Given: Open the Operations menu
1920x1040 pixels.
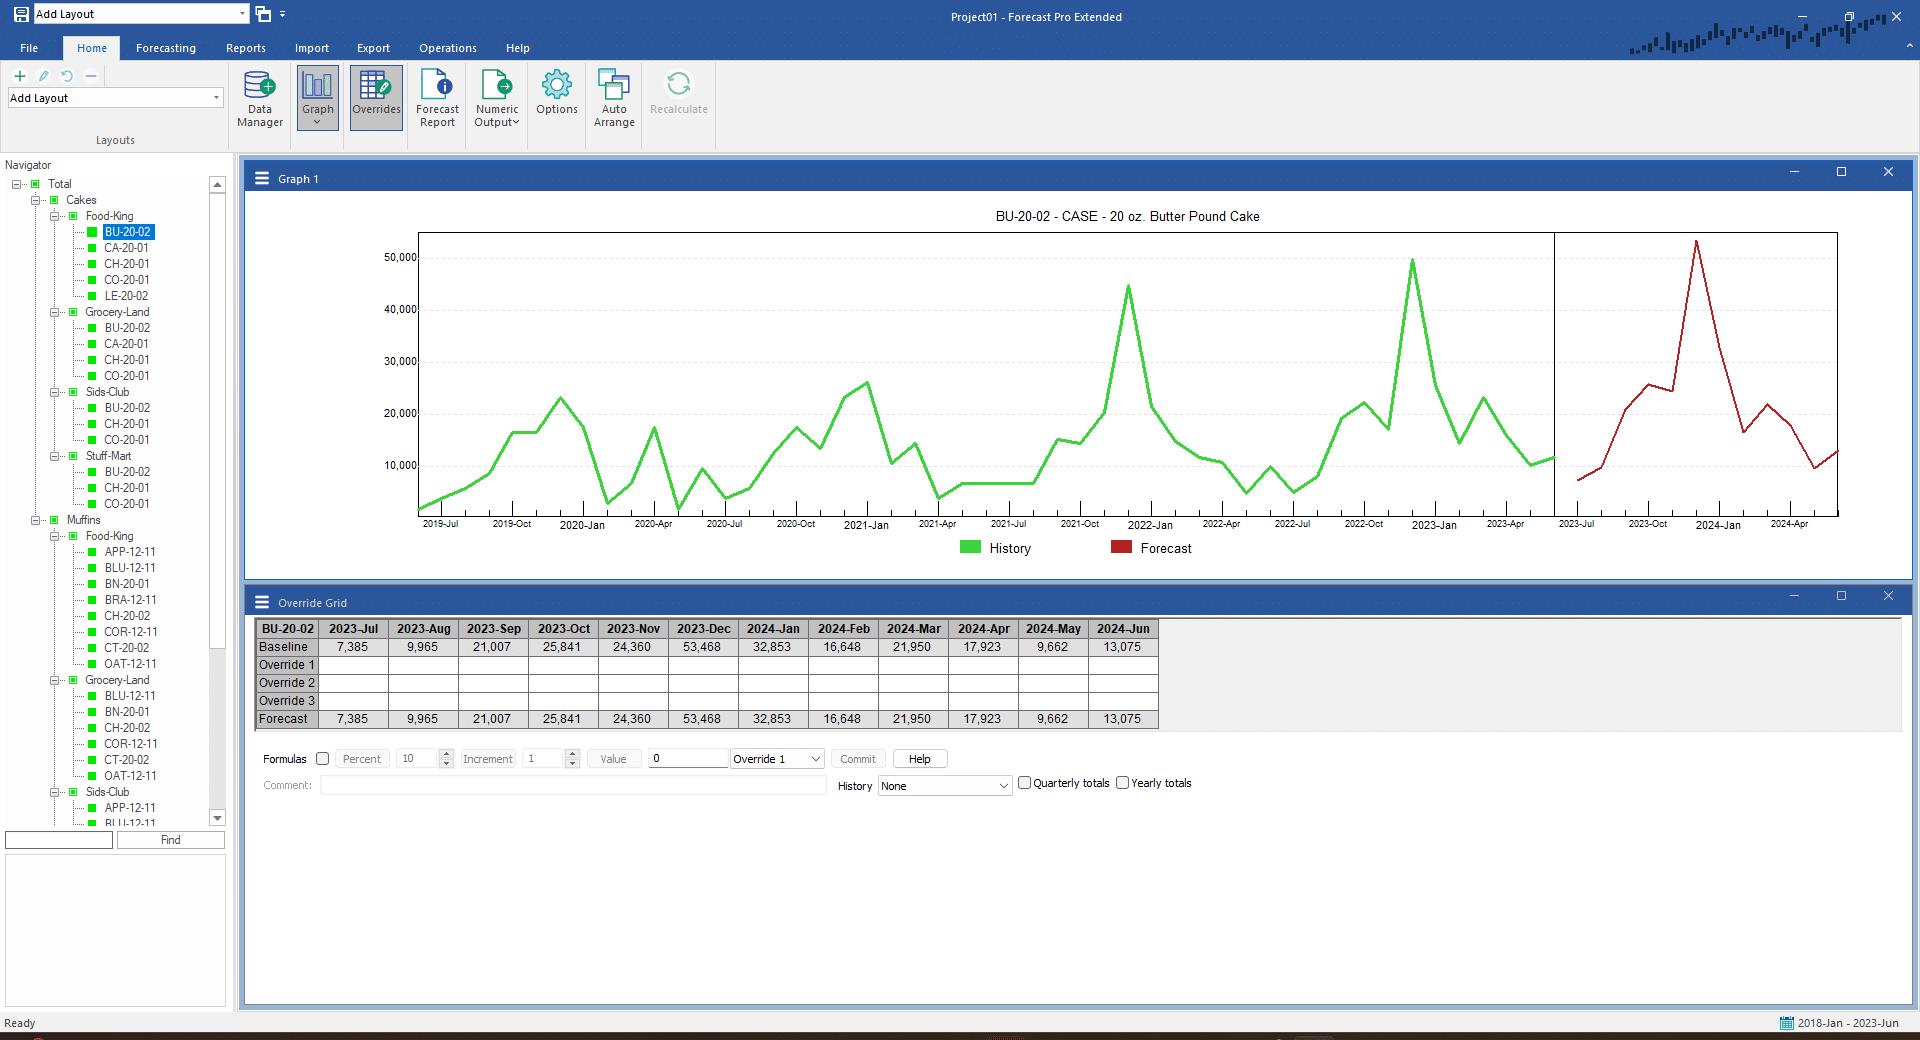Looking at the screenshot, I should [446, 47].
